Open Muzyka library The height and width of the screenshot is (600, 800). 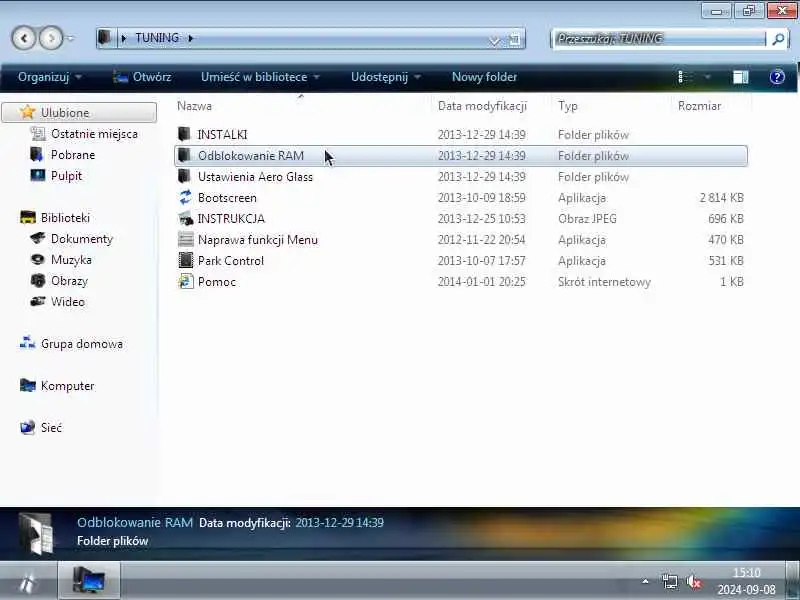(71, 260)
